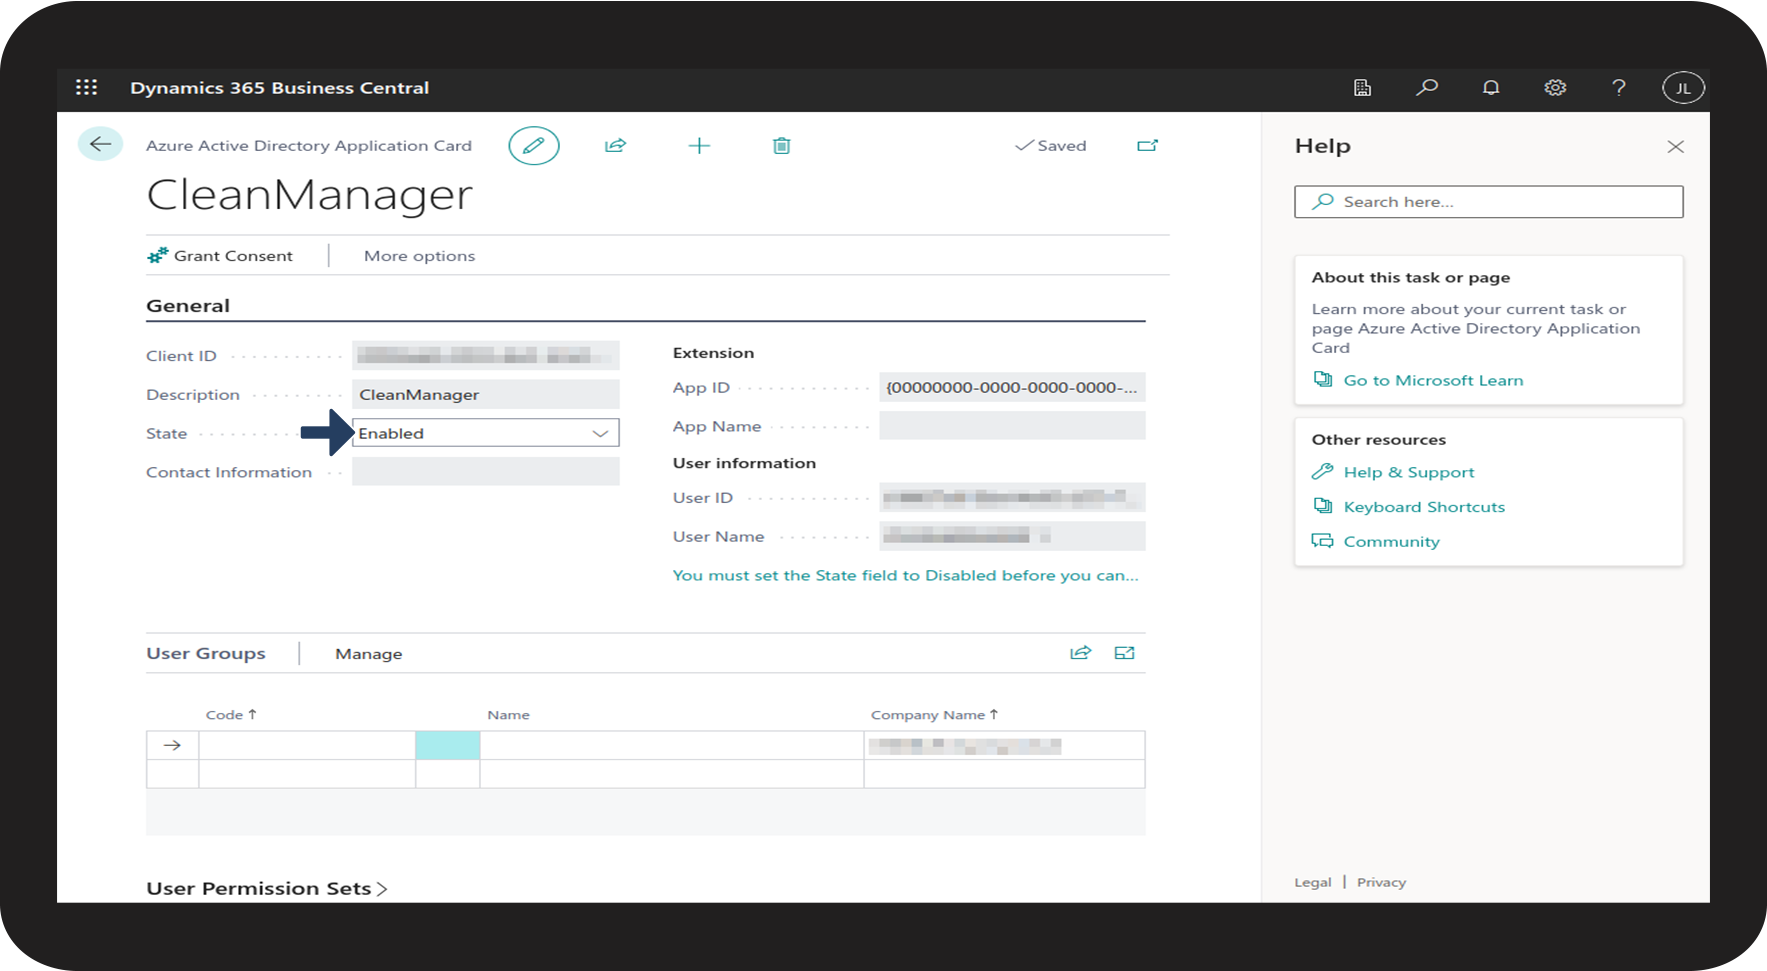Open the Manage menu in User Groups
1767x971 pixels.
click(369, 654)
